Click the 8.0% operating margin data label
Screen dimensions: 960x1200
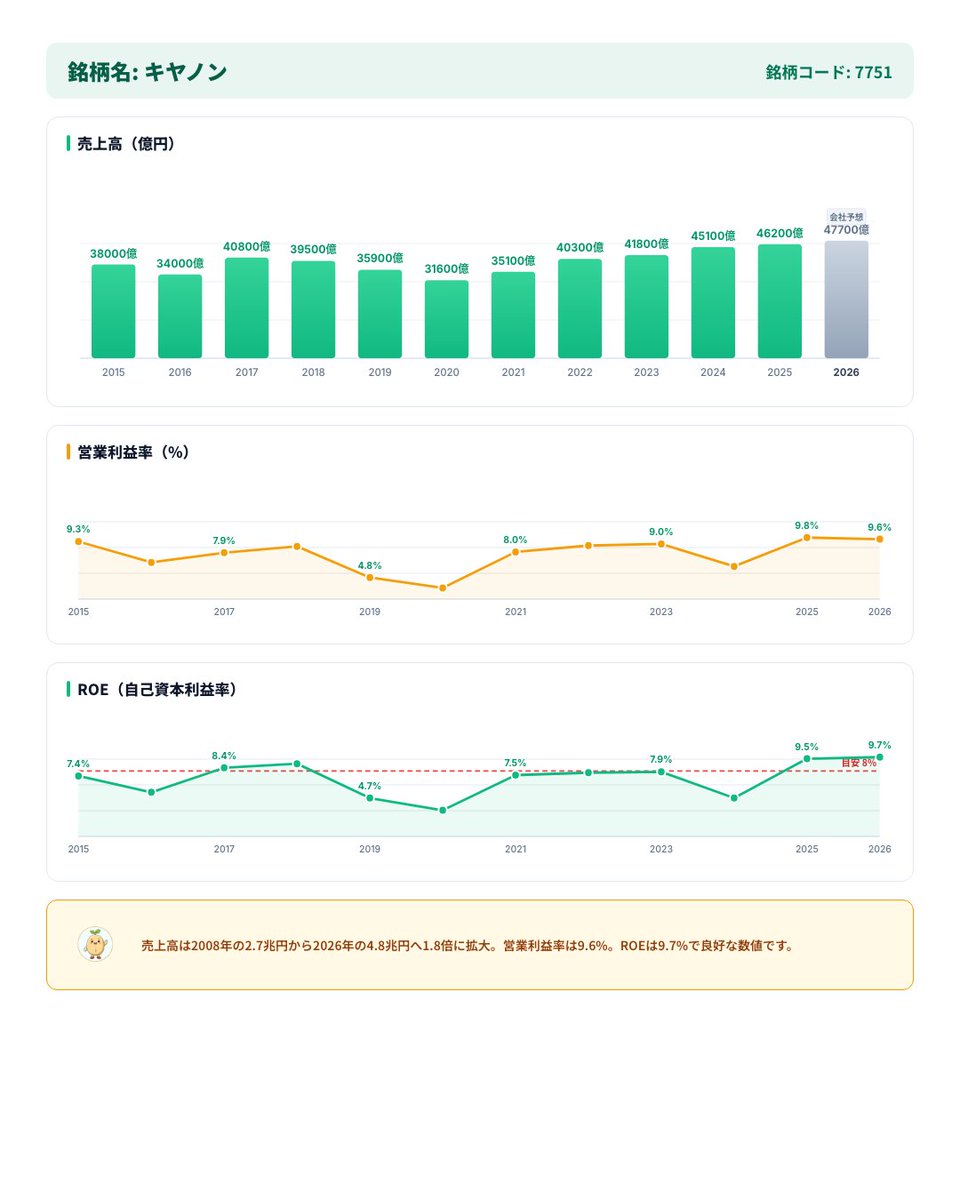click(515, 540)
